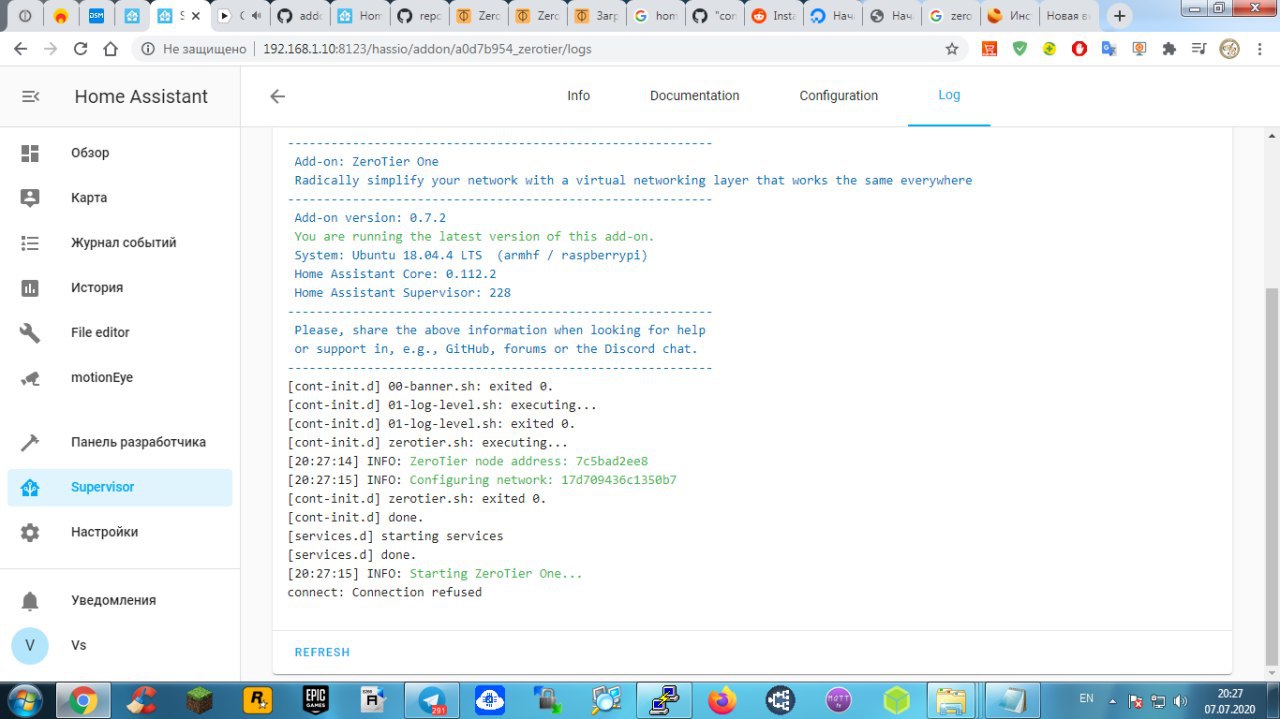1280x719 pixels.
Task: Bookmark this page with star icon
Action: coord(951,49)
